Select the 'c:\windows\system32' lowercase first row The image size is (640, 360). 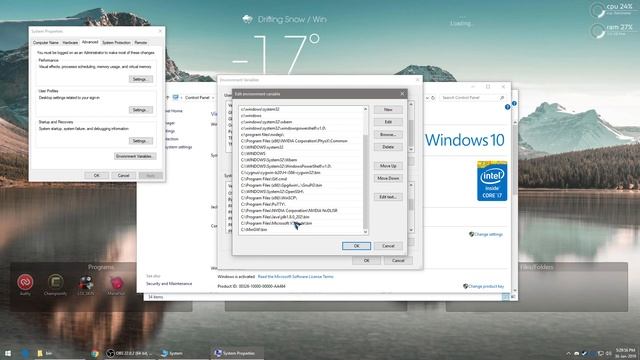click(x=301, y=109)
